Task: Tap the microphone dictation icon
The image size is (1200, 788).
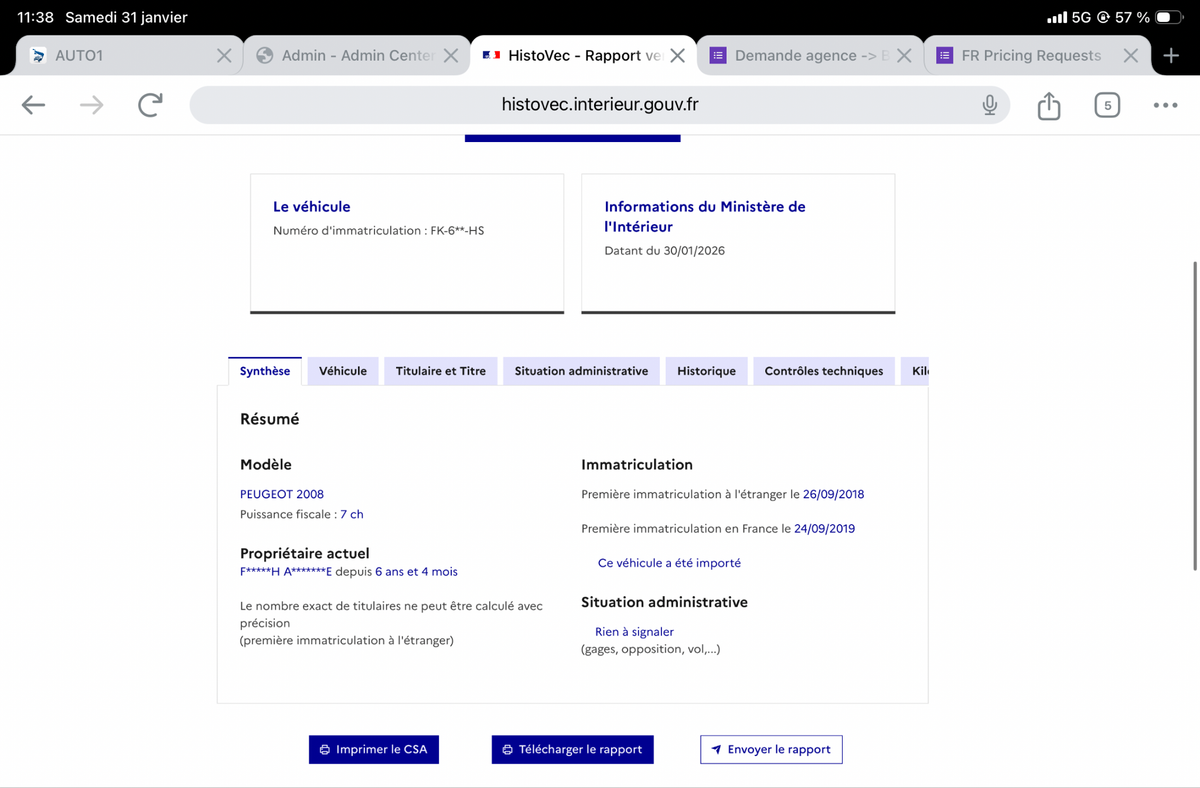Action: [989, 105]
